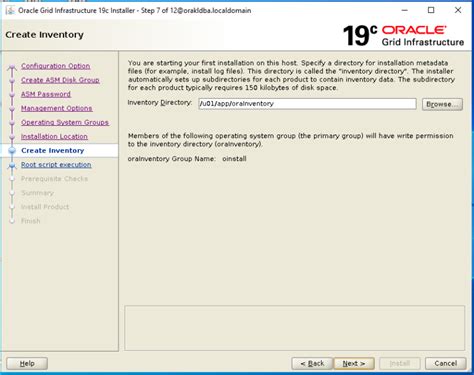474x375 pixels.
Task: Click the installer window title bar icon
Action: tap(10, 10)
